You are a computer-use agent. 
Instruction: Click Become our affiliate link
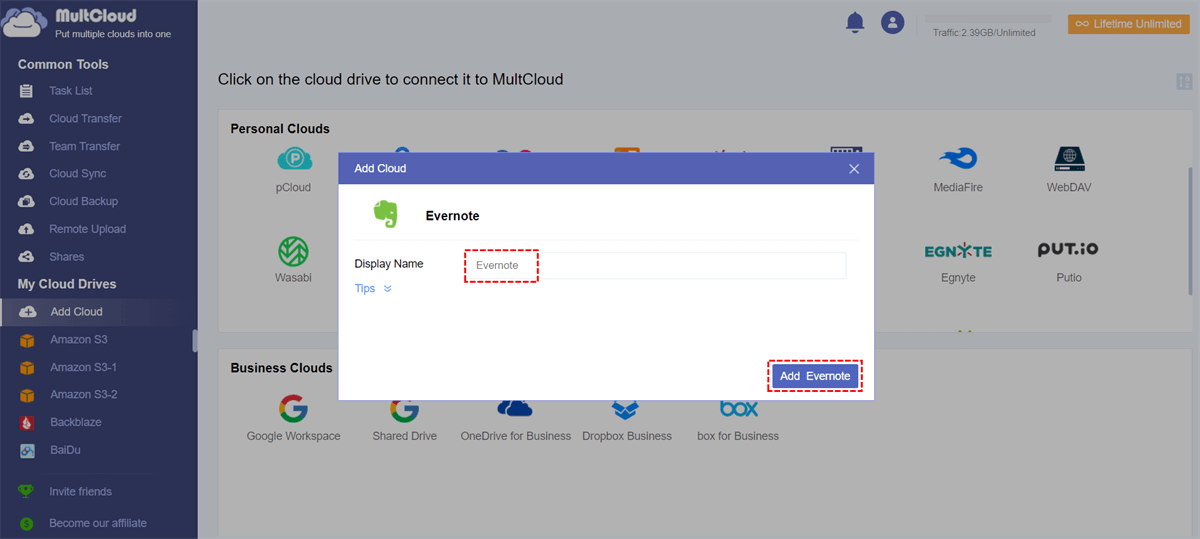point(97,523)
